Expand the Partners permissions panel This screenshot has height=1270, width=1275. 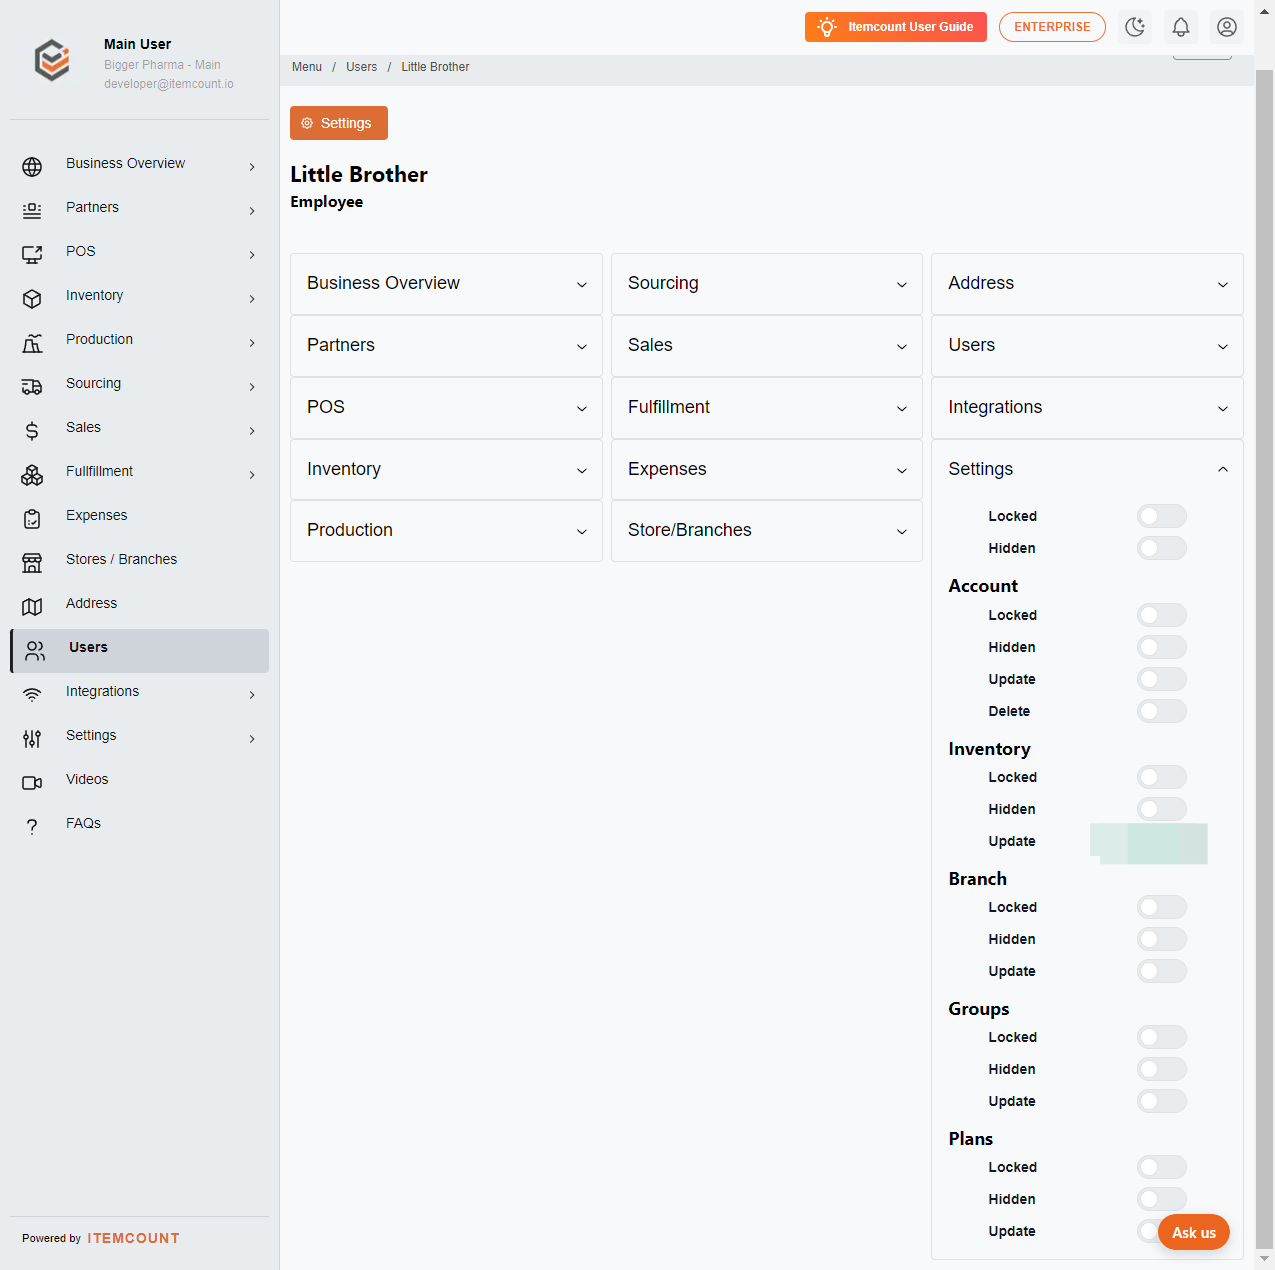coord(446,346)
